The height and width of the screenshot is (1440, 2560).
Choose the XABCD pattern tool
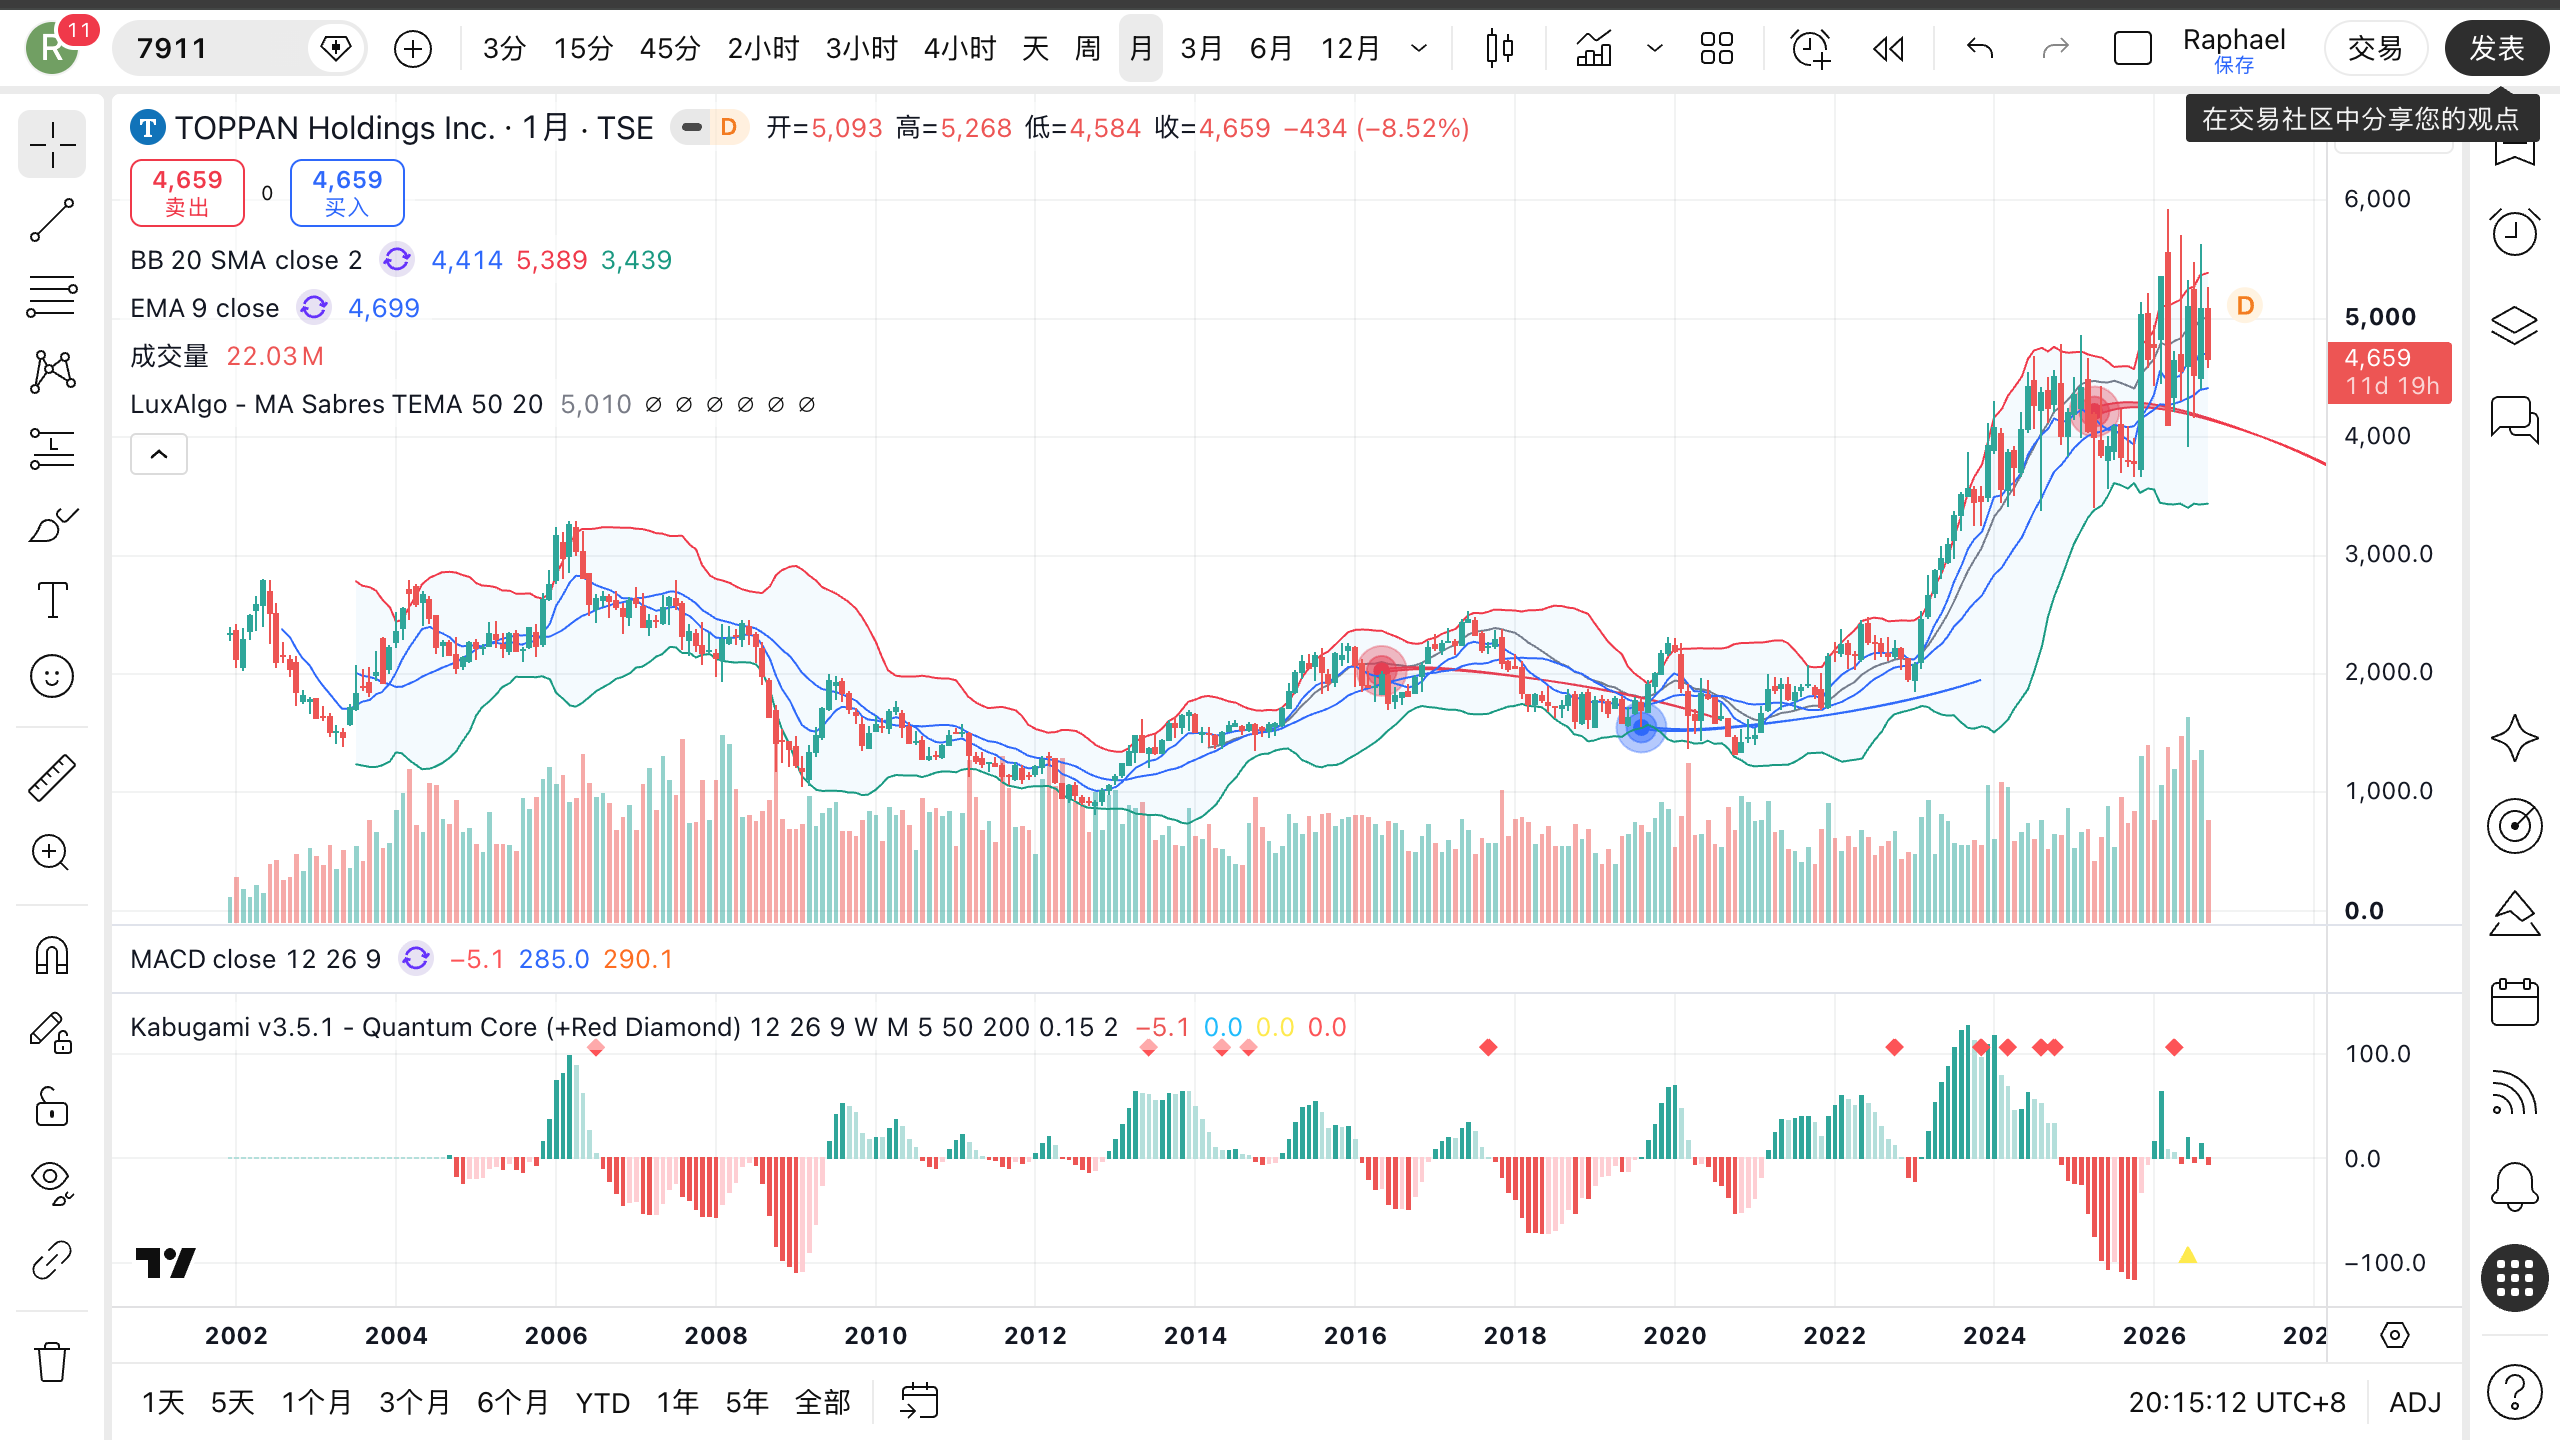point(52,372)
